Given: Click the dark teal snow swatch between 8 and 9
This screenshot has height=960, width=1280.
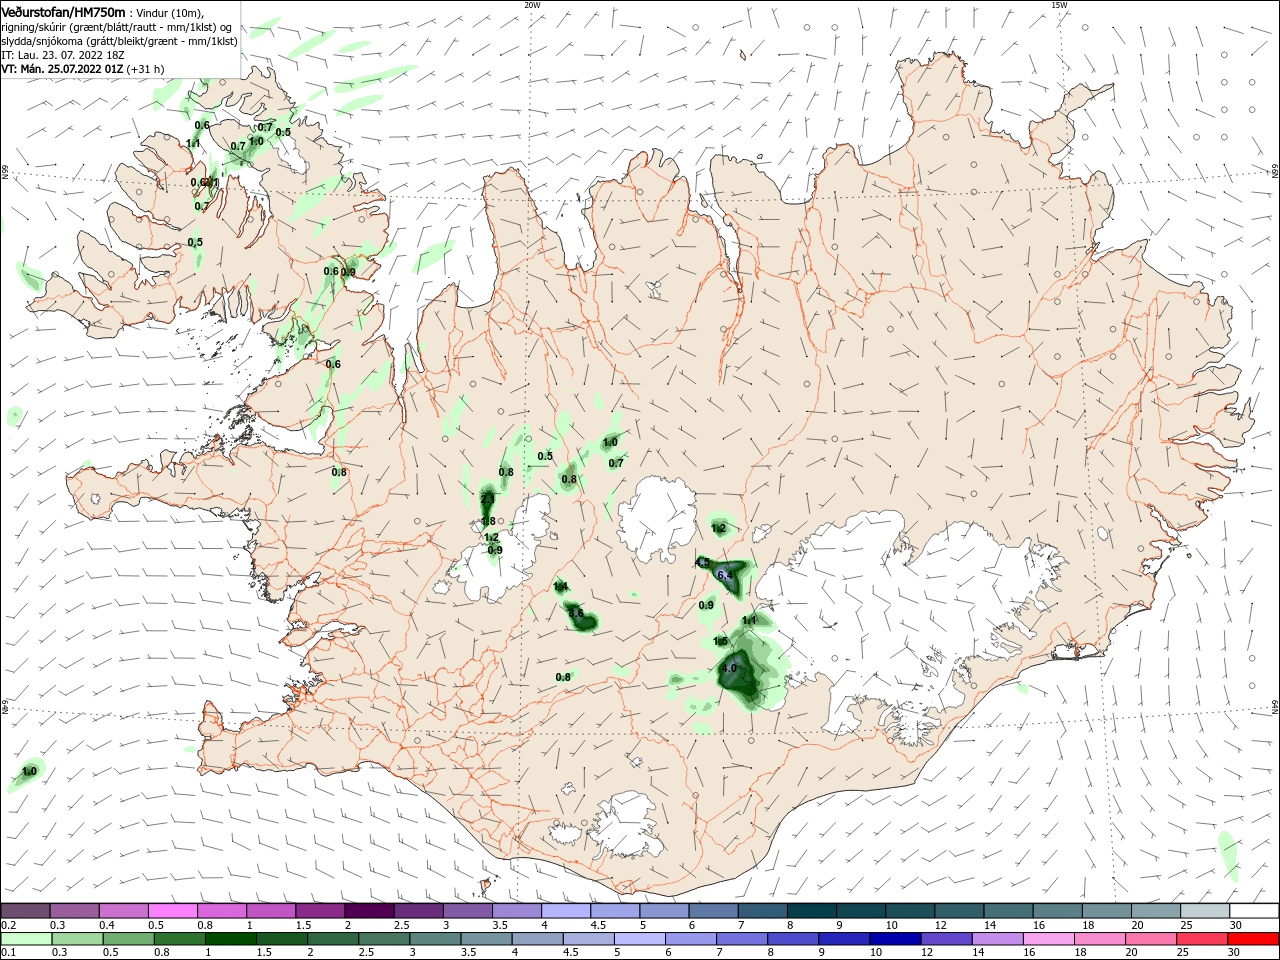Looking at the screenshot, I should 811,911.
